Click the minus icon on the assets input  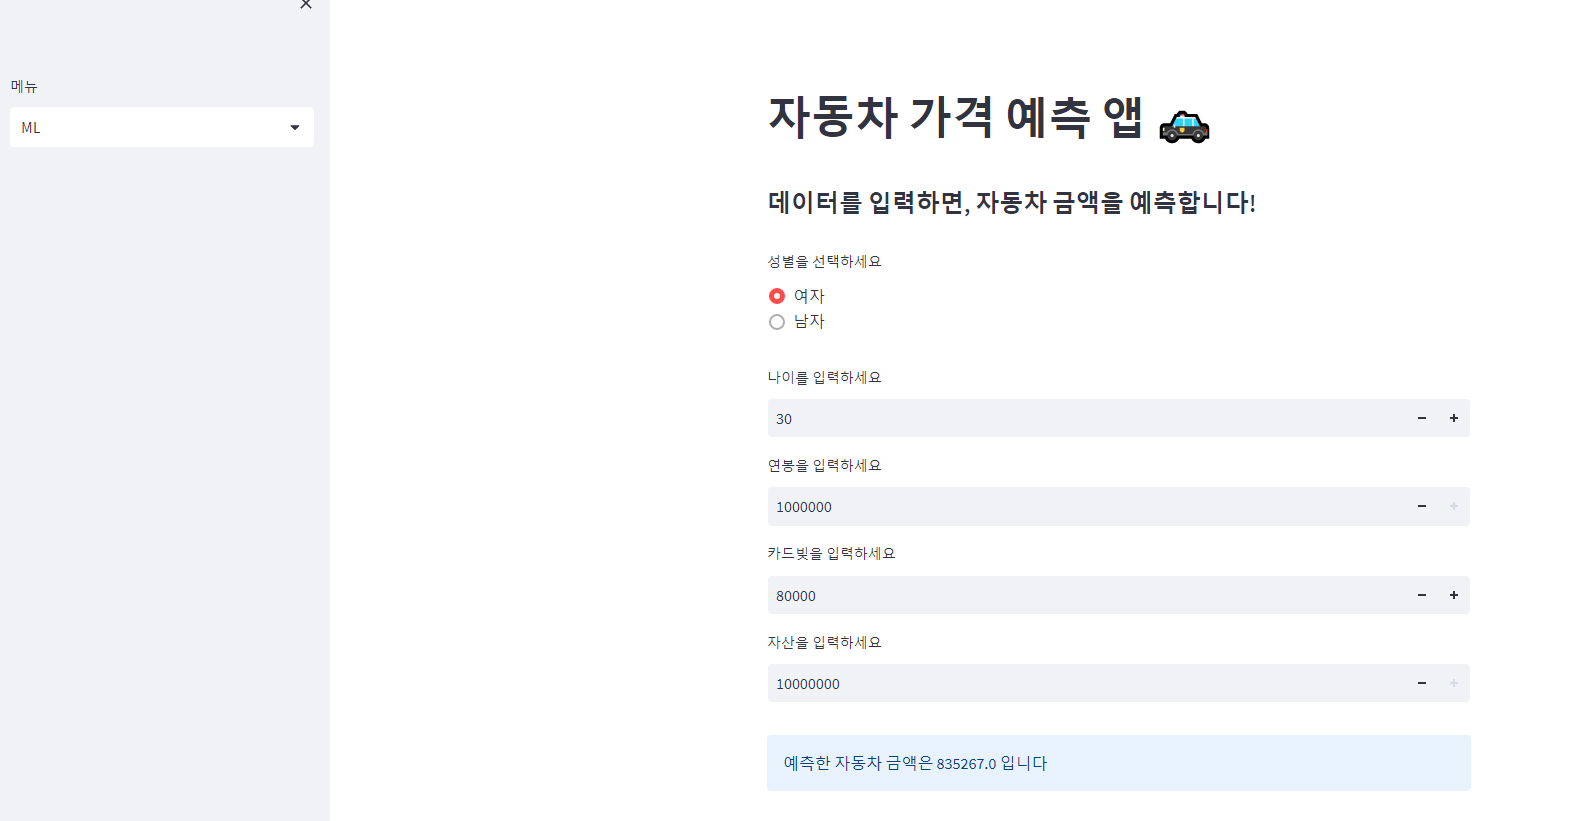pos(1421,683)
